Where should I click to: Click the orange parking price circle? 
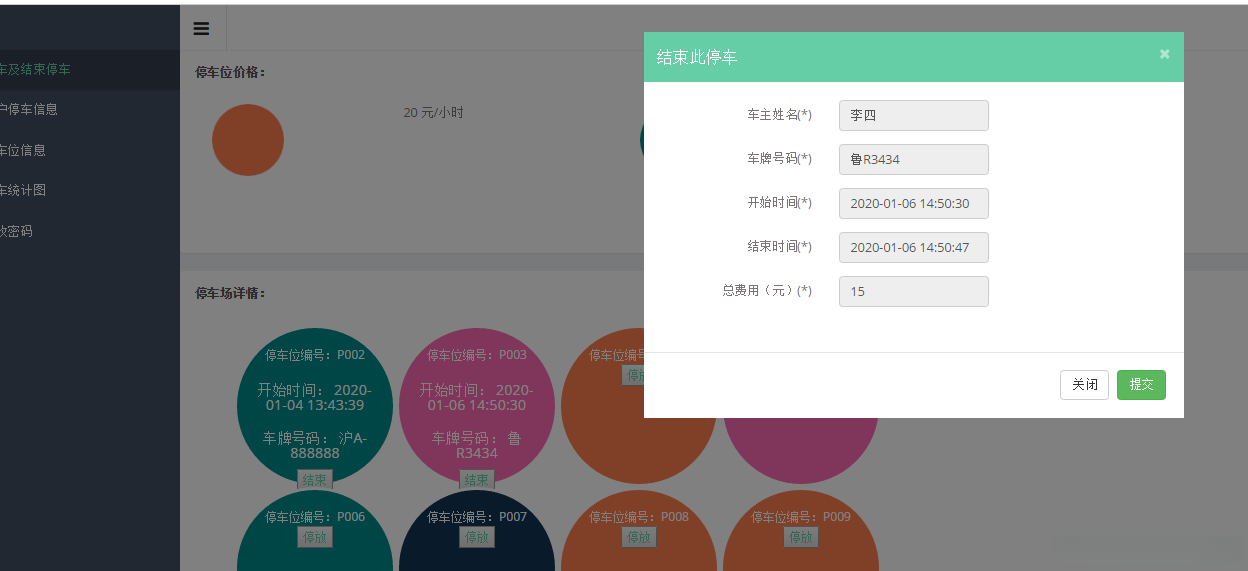click(248, 140)
